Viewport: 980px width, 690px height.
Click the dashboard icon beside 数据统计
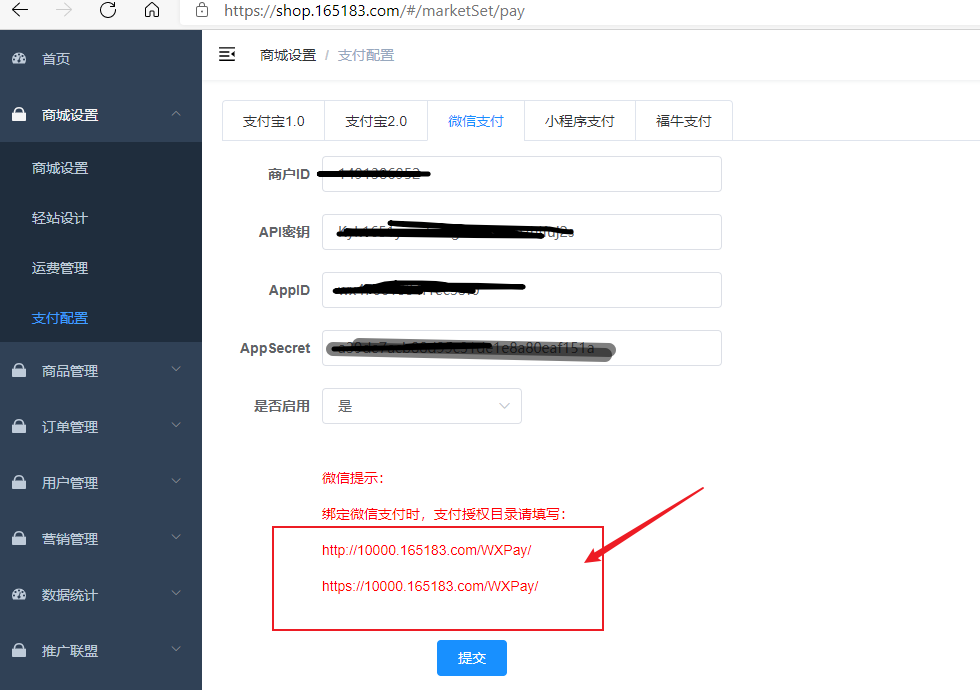coord(19,595)
